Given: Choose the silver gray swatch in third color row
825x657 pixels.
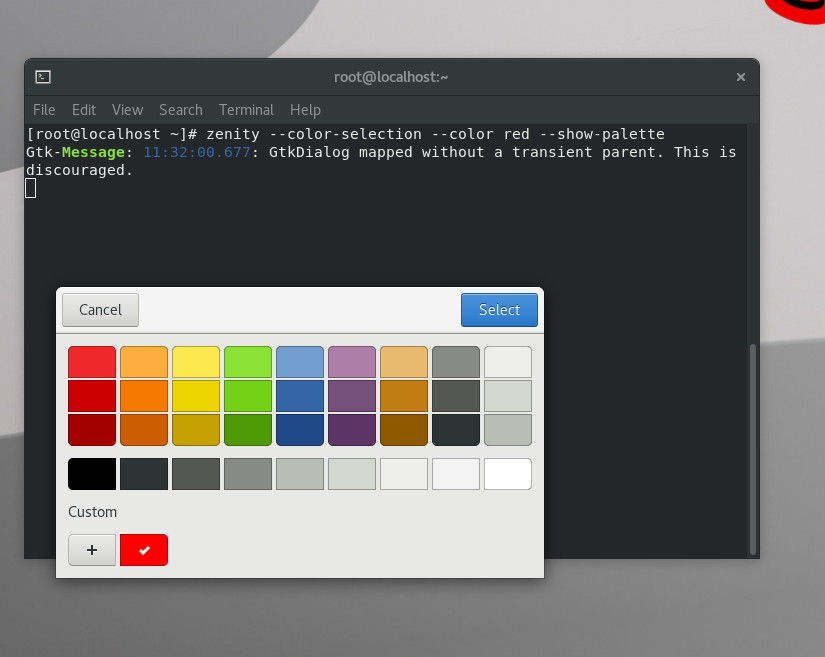Looking at the screenshot, I should pos(508,430).
